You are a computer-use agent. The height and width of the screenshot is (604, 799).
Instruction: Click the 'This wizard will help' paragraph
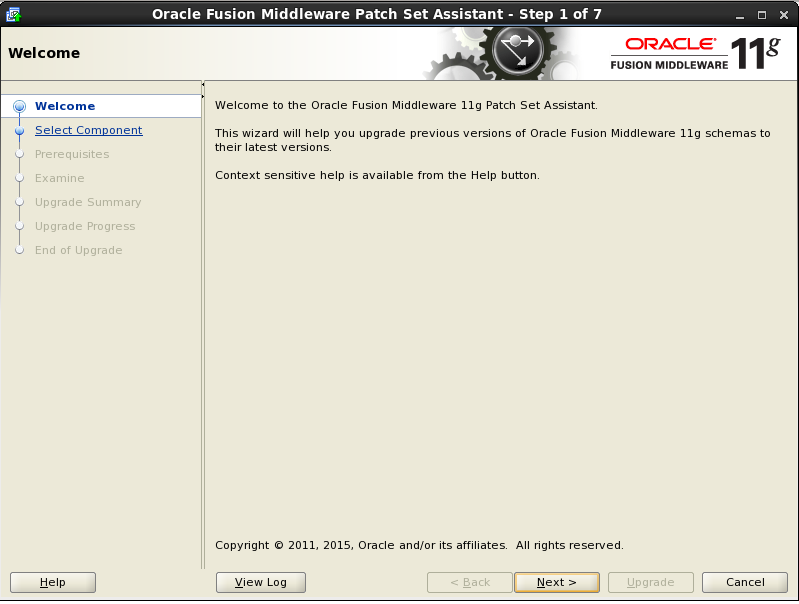point(493,140)
